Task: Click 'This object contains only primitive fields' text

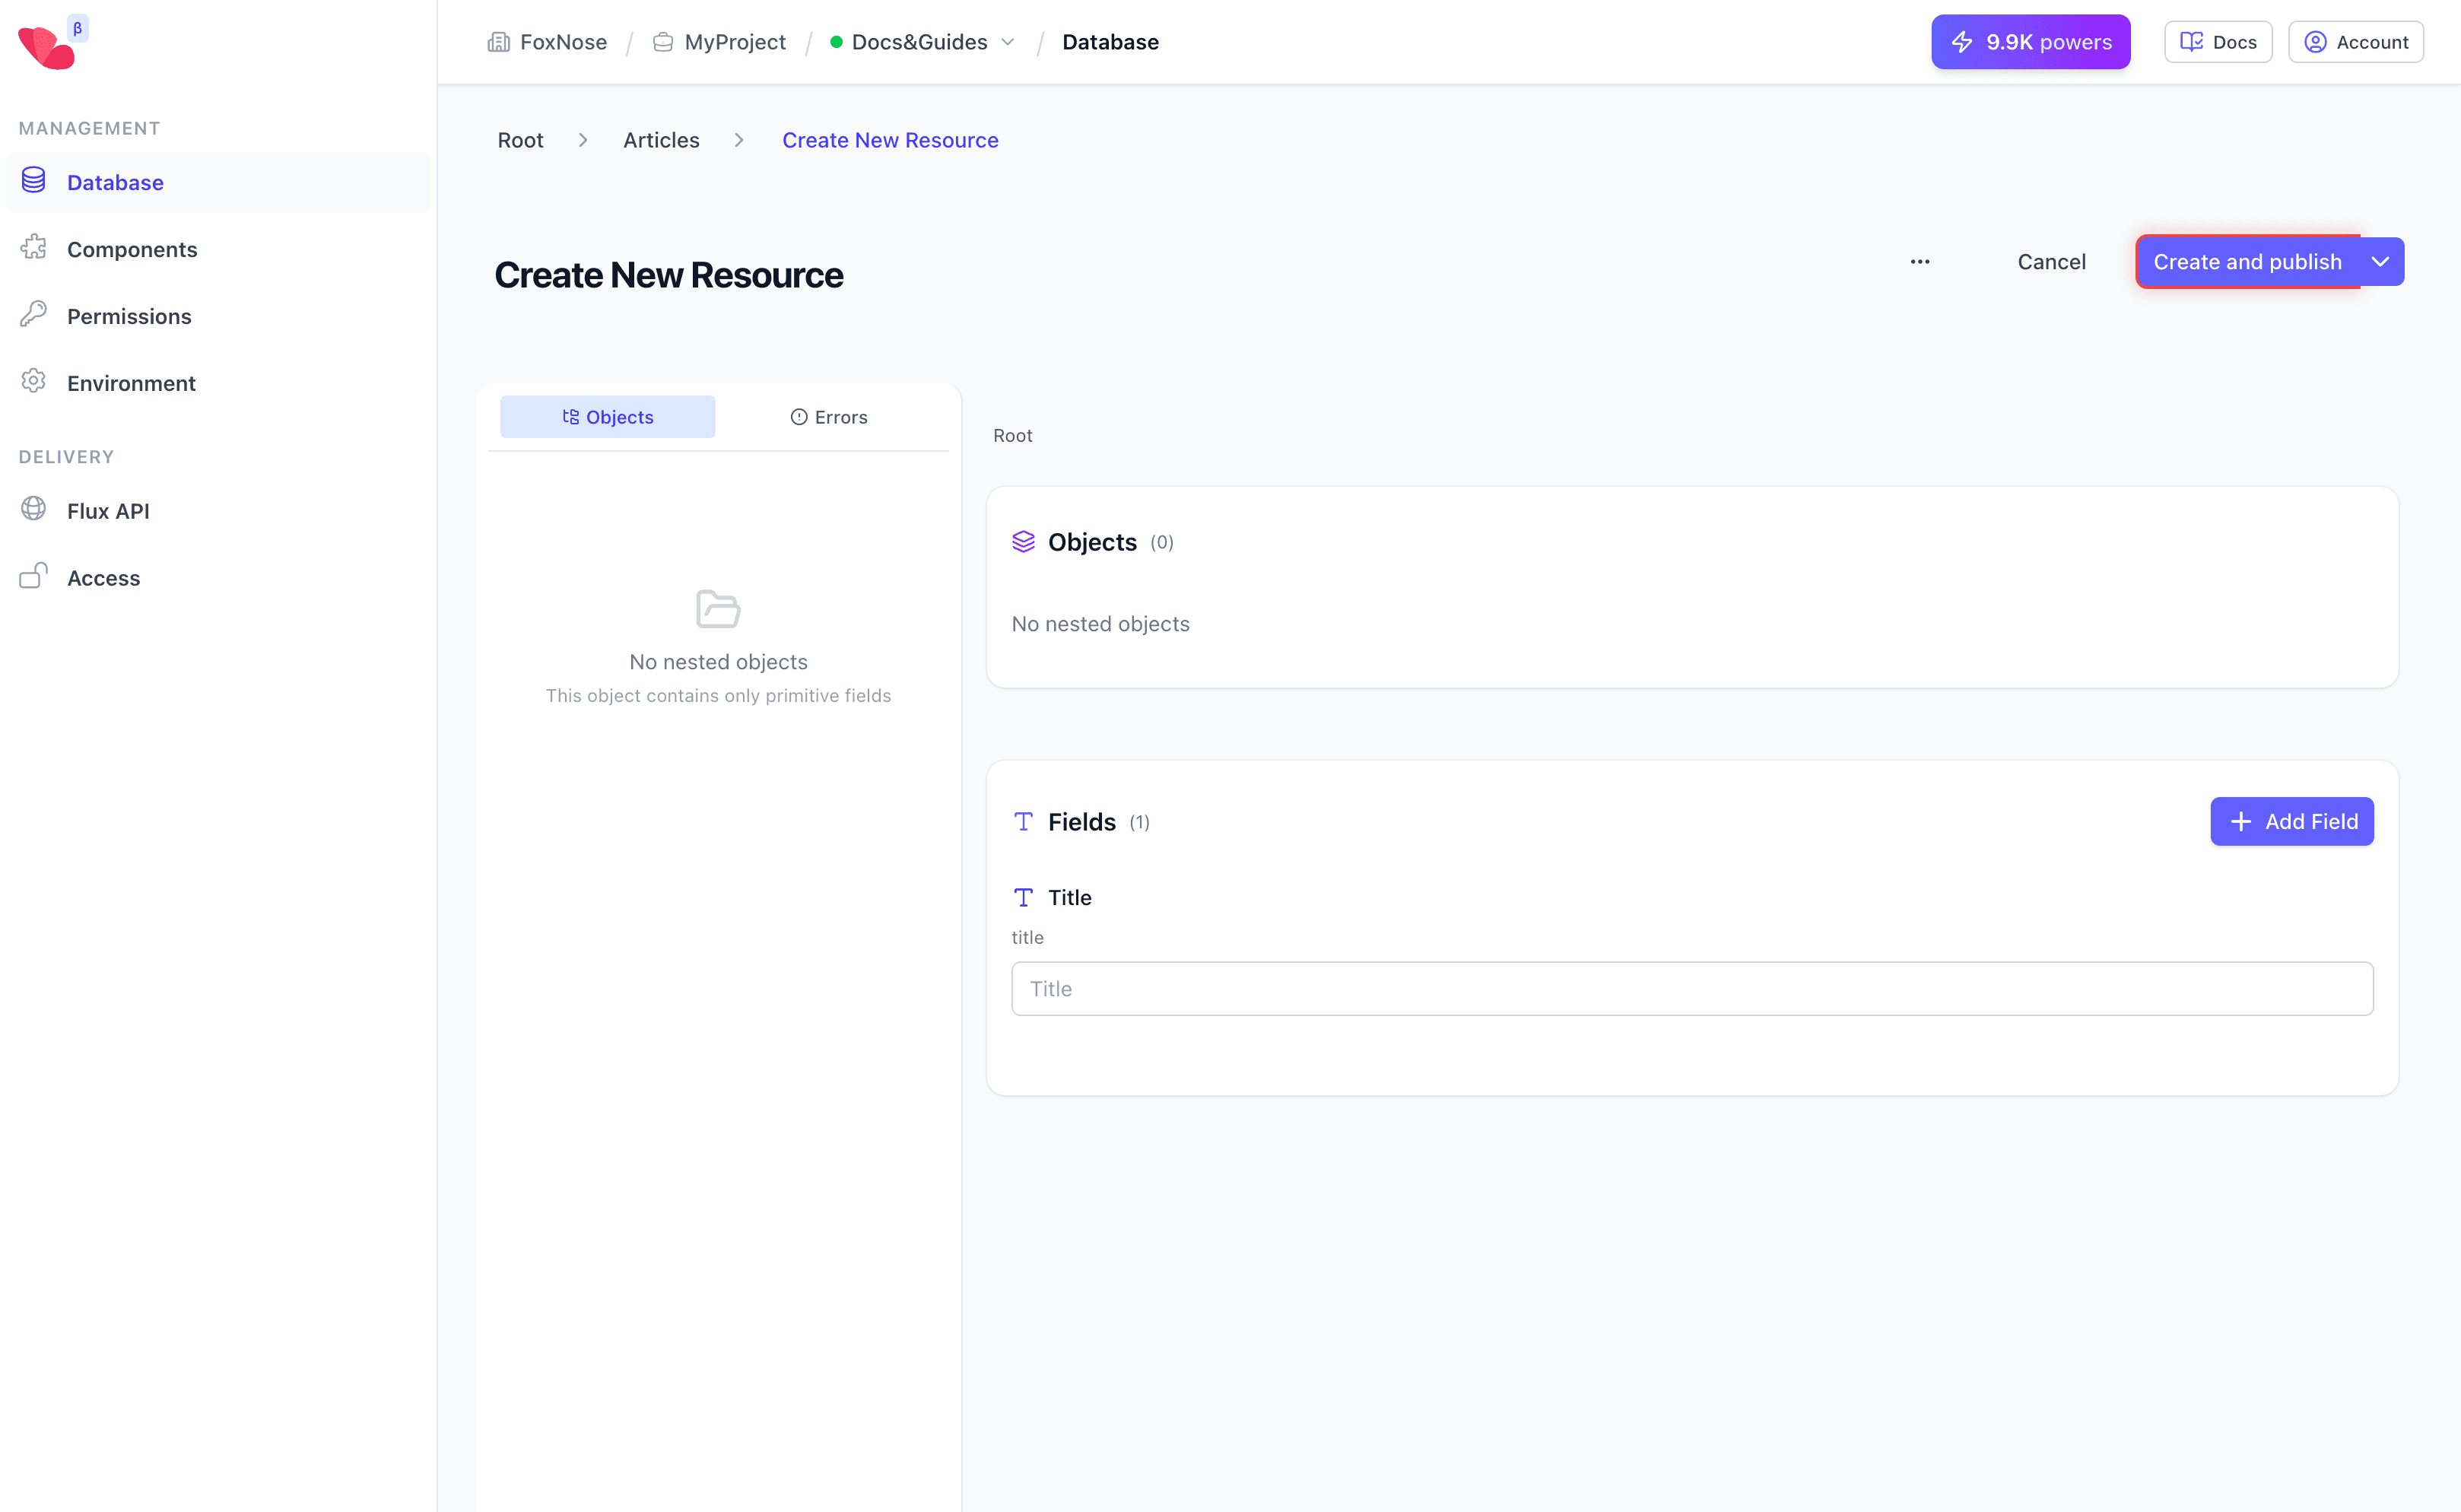Action: (x=718, y=695)
